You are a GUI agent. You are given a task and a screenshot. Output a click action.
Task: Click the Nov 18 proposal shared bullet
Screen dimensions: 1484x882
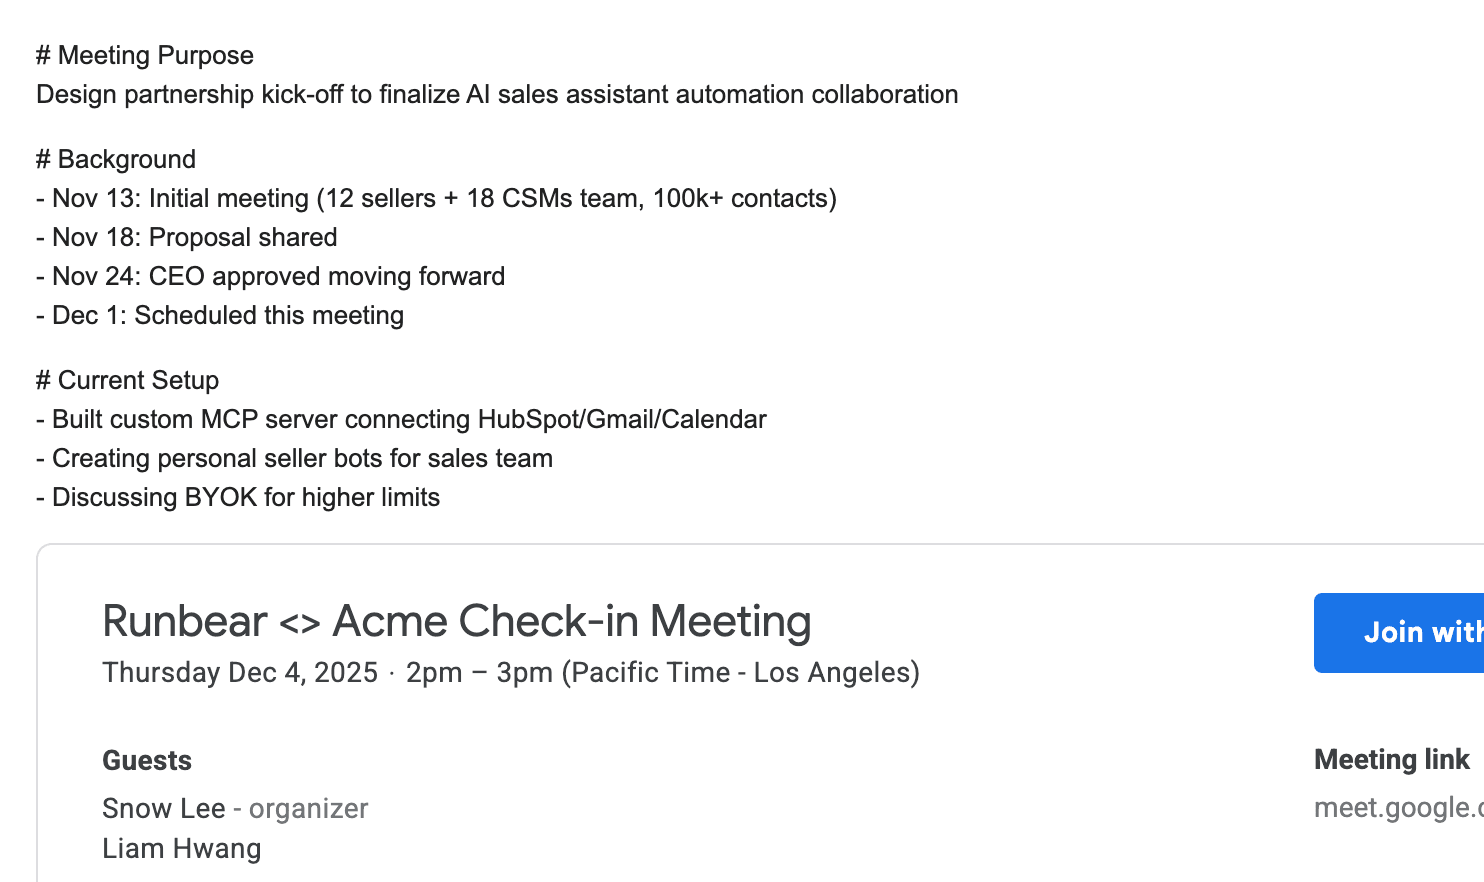[186, 236]
